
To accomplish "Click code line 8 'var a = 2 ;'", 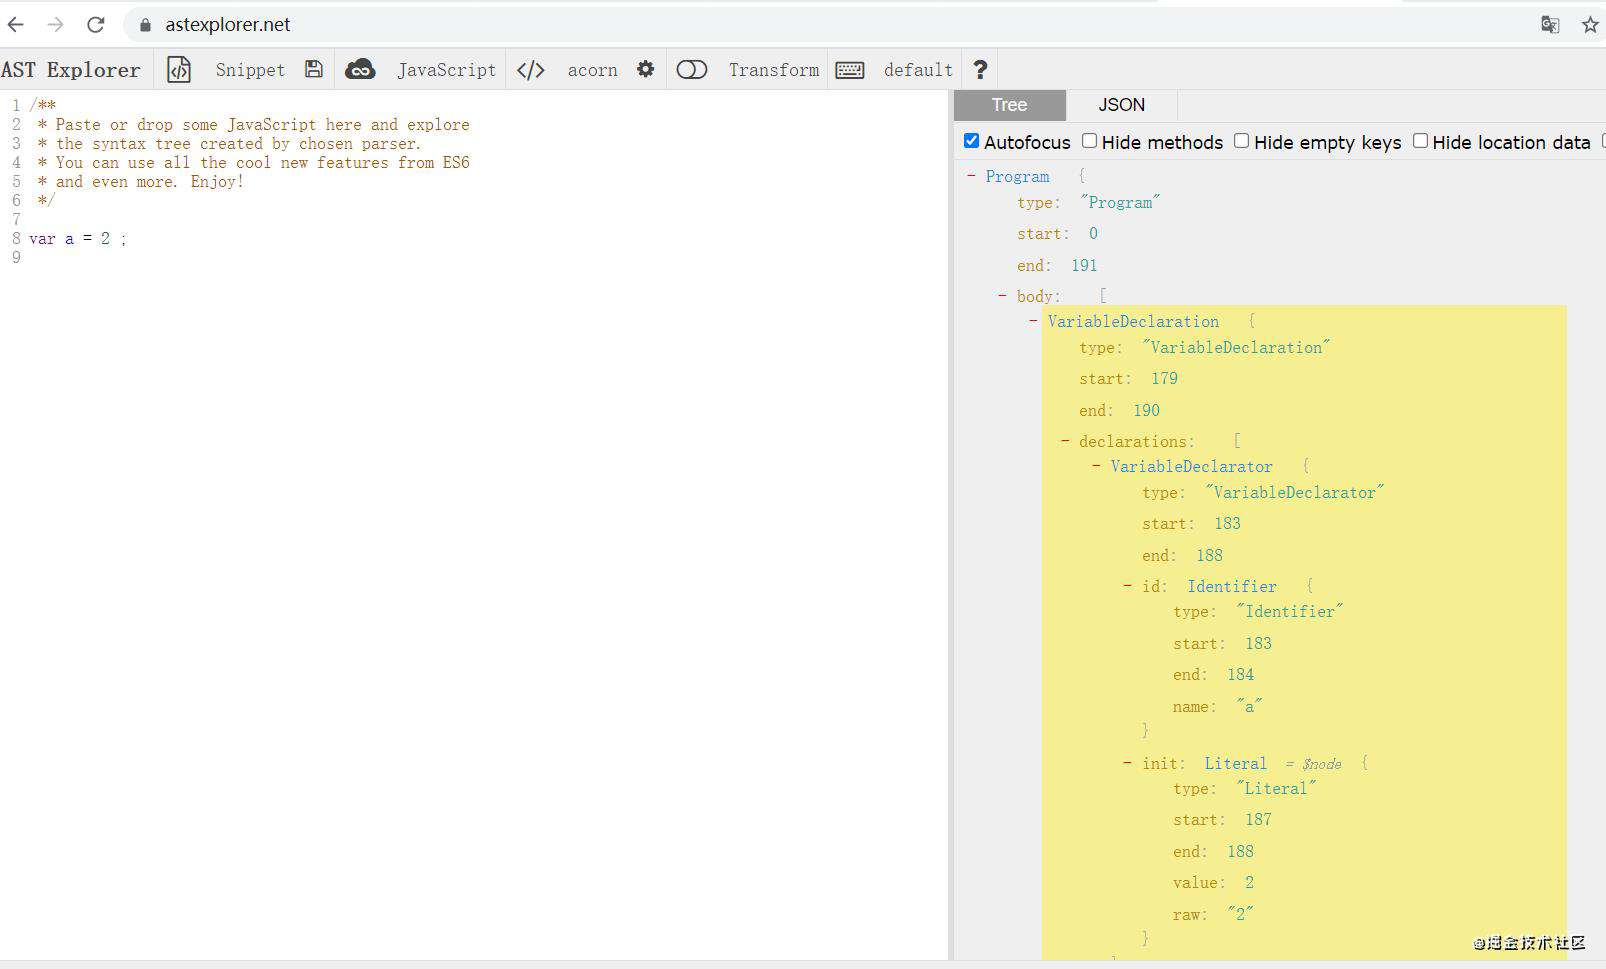I will [x=78, y=238].
